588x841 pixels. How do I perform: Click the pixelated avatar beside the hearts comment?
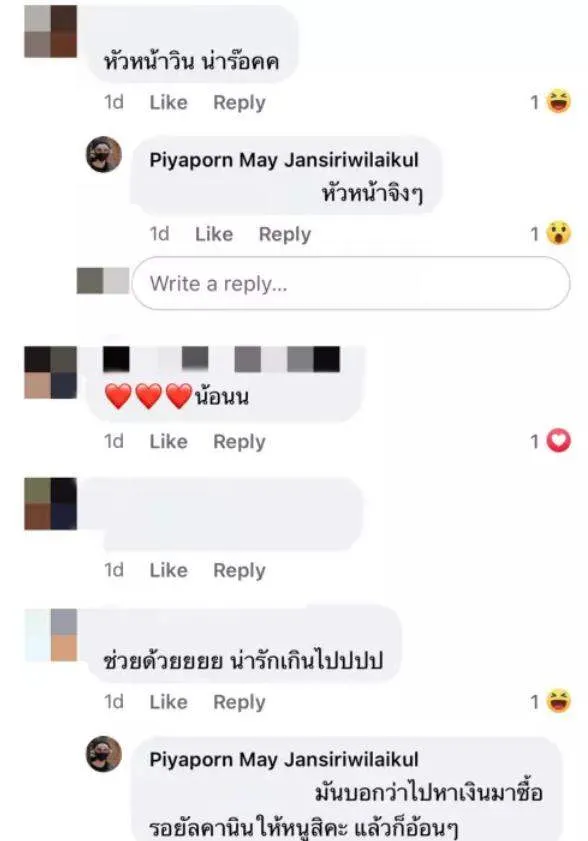click(50, 372)
